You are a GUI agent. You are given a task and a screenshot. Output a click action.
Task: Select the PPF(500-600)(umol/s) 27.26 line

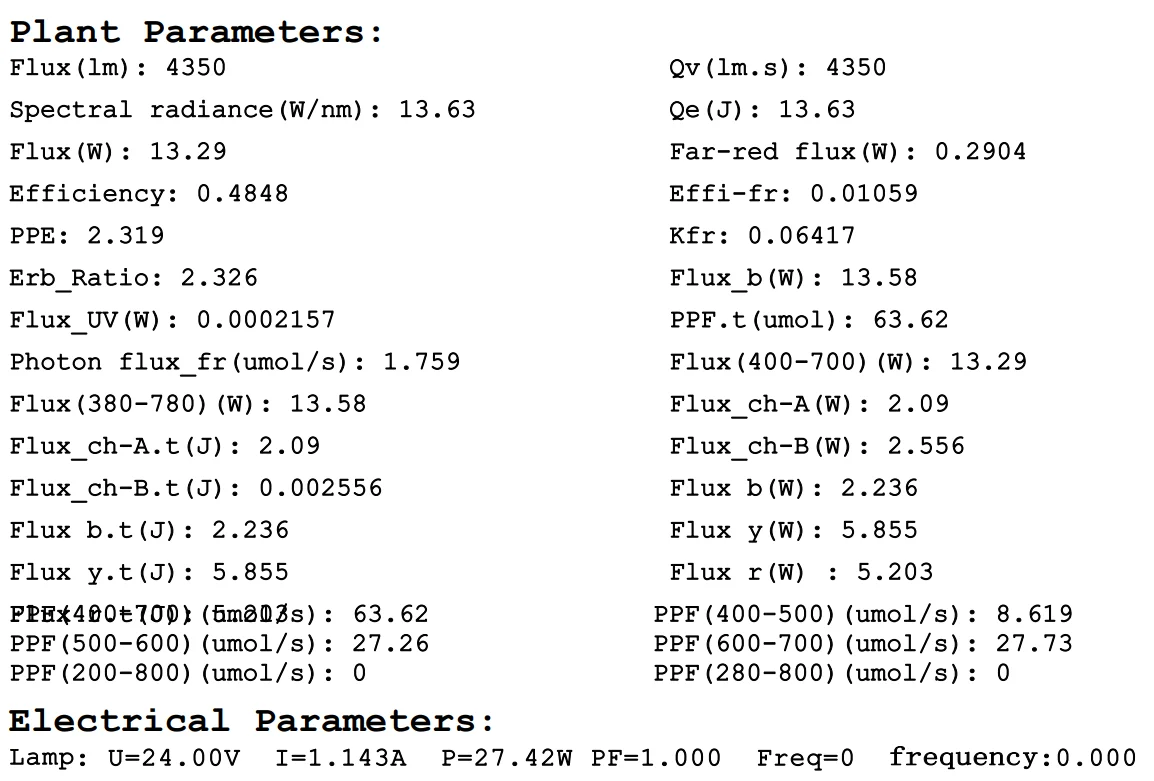click(219, 644)
